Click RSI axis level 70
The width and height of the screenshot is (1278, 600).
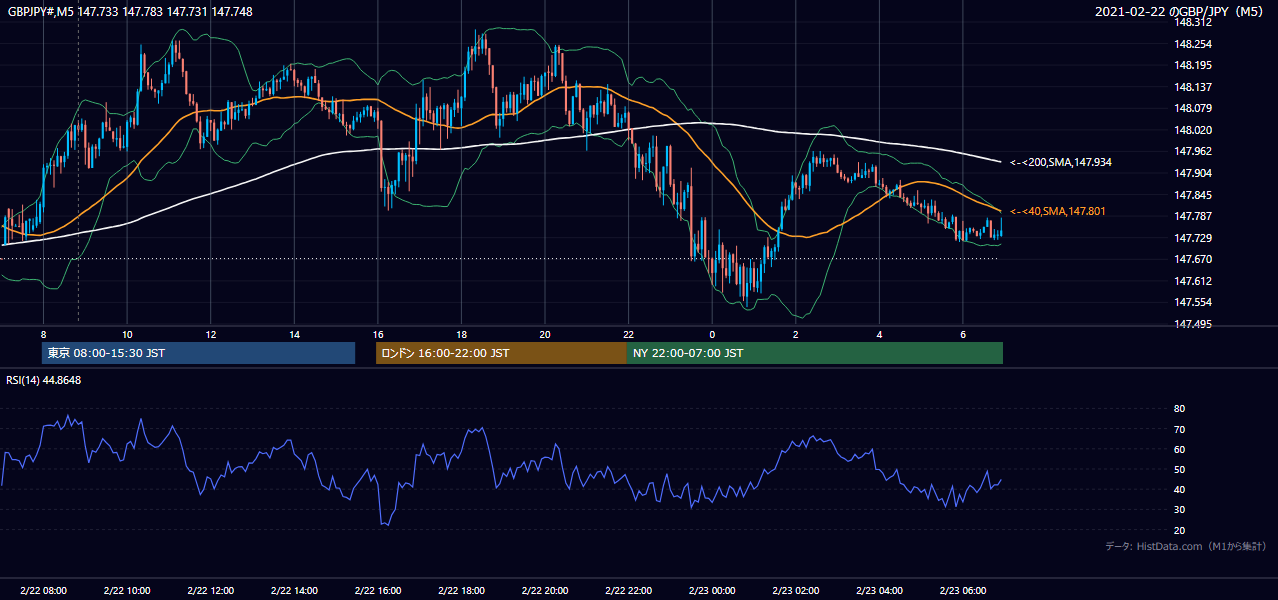tap(1179, 429)
